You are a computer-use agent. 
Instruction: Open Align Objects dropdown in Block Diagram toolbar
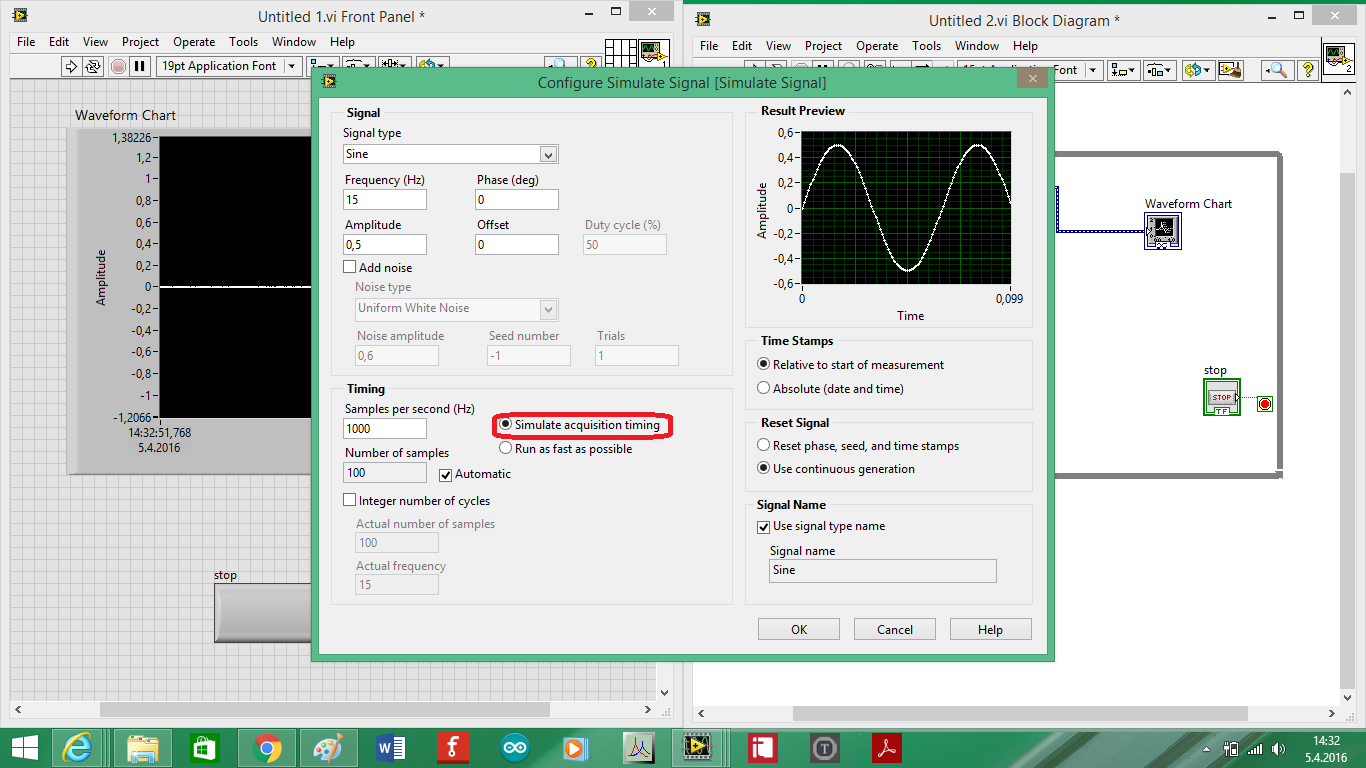(1124, 70)
